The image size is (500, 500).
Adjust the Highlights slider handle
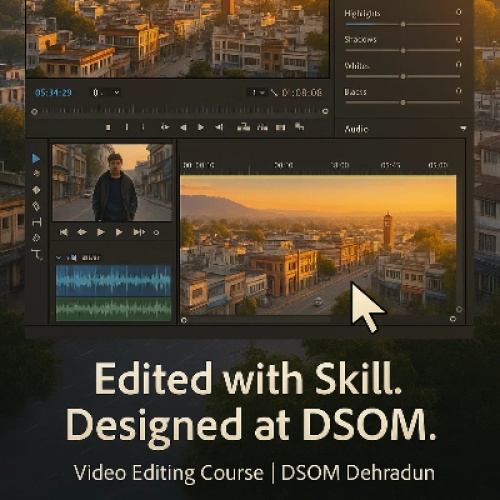click(x=403, y=24)
